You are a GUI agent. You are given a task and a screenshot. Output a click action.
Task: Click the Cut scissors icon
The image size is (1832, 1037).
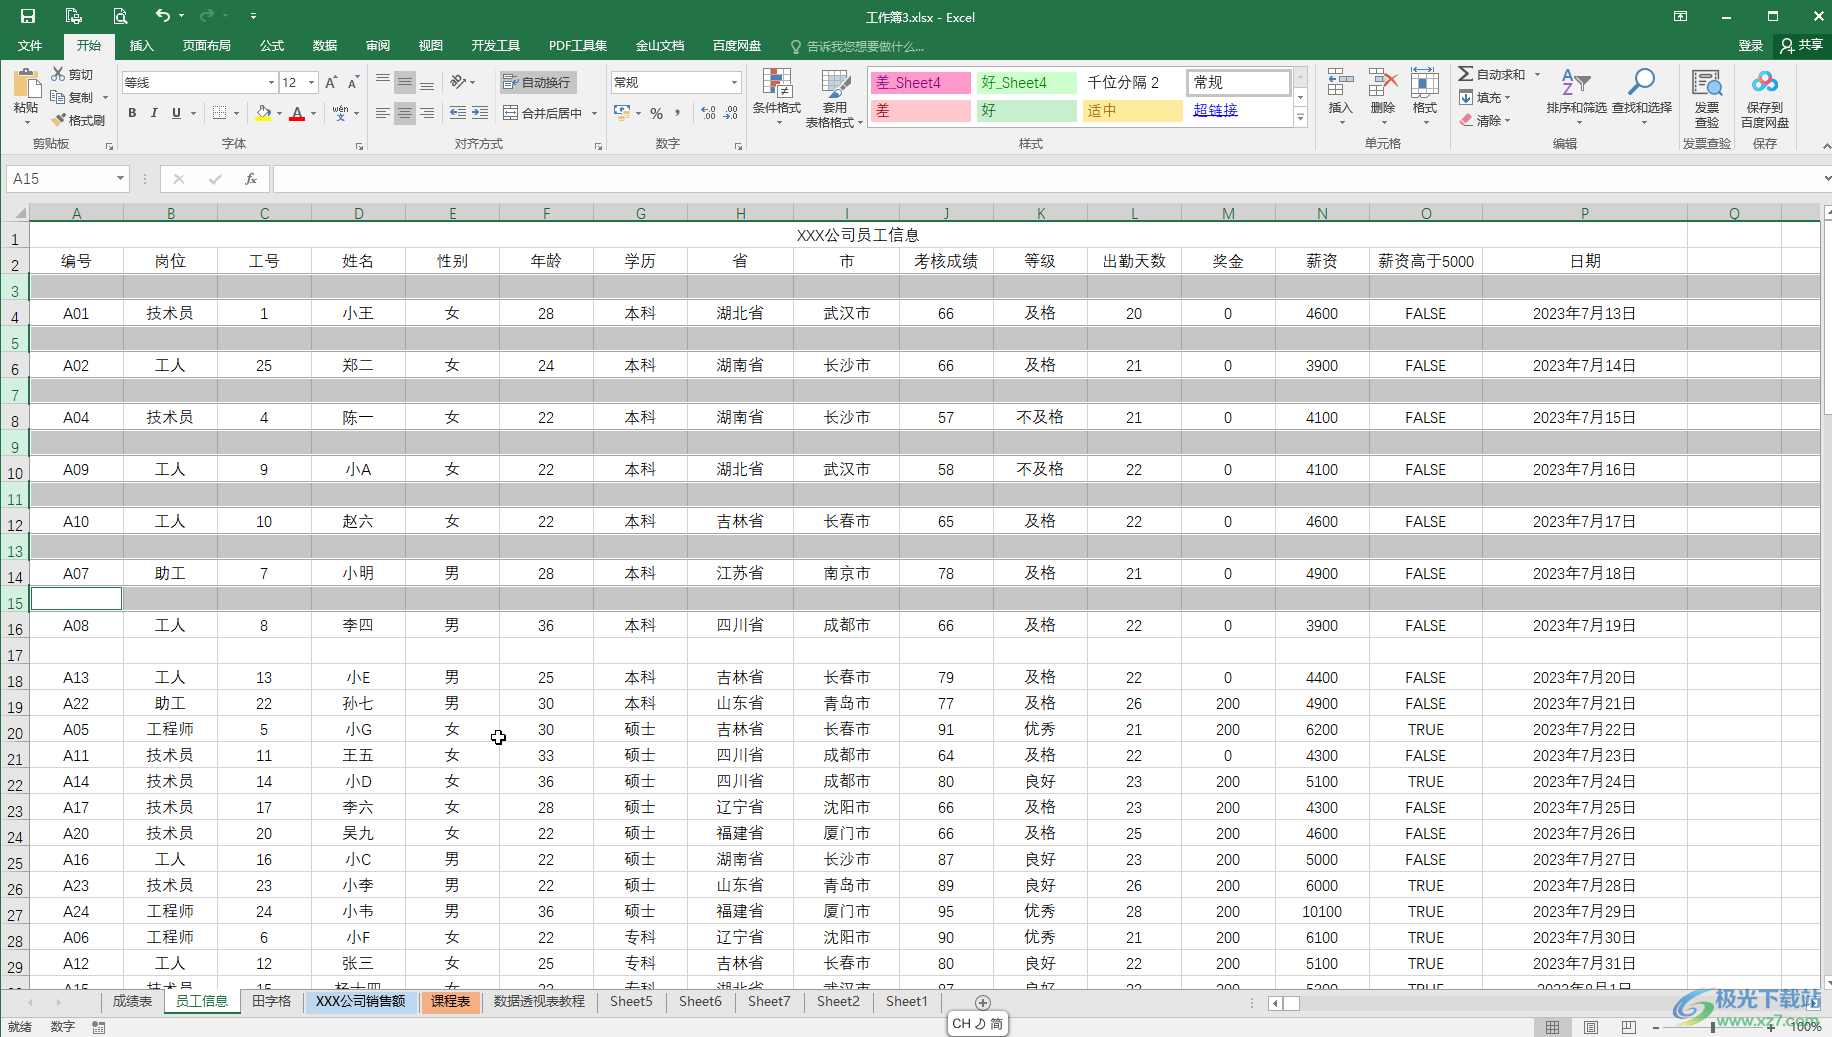tap(58, 74)
